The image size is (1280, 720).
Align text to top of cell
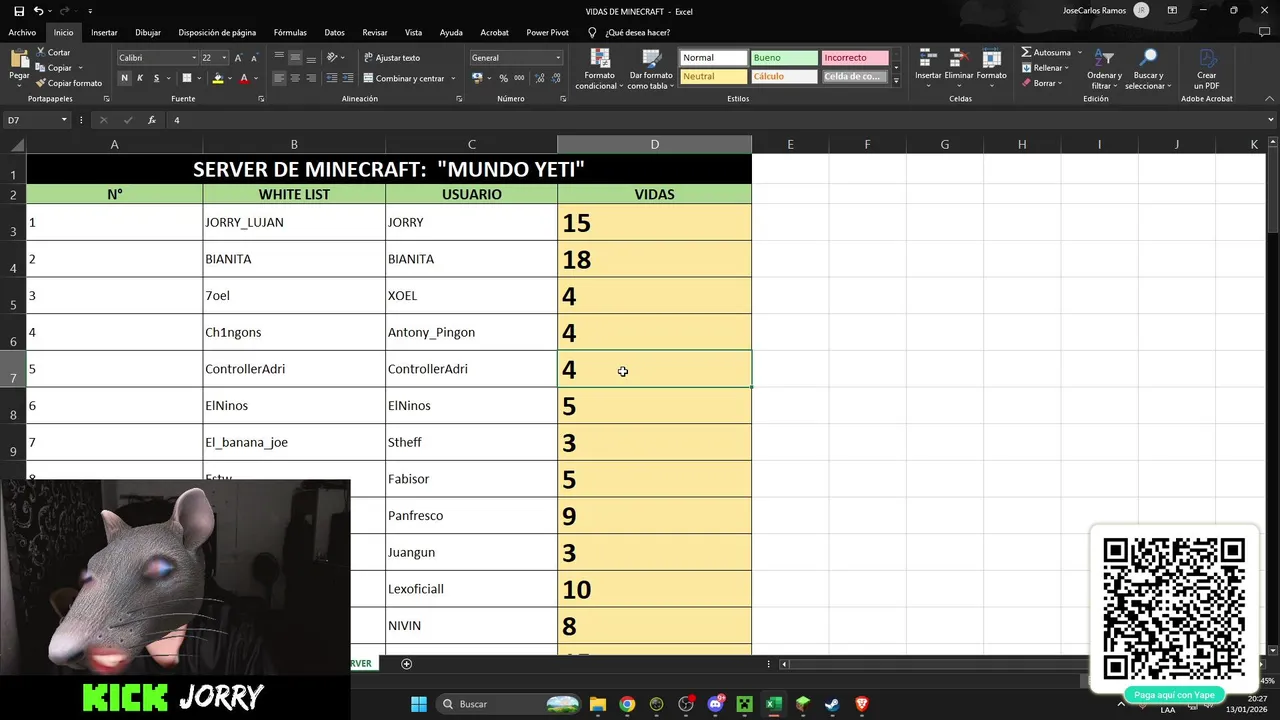pos(279,57)
